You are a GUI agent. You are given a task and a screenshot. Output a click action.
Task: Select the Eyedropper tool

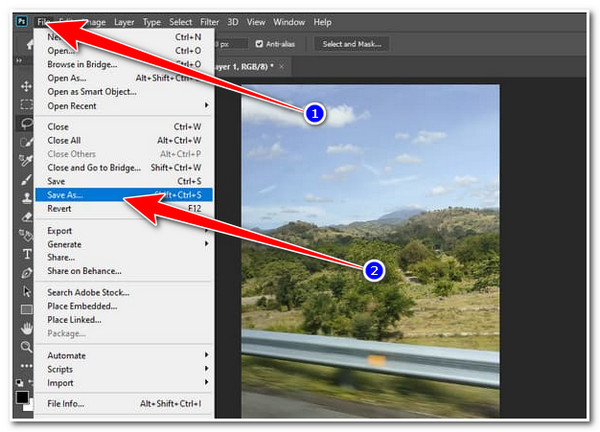26,160
